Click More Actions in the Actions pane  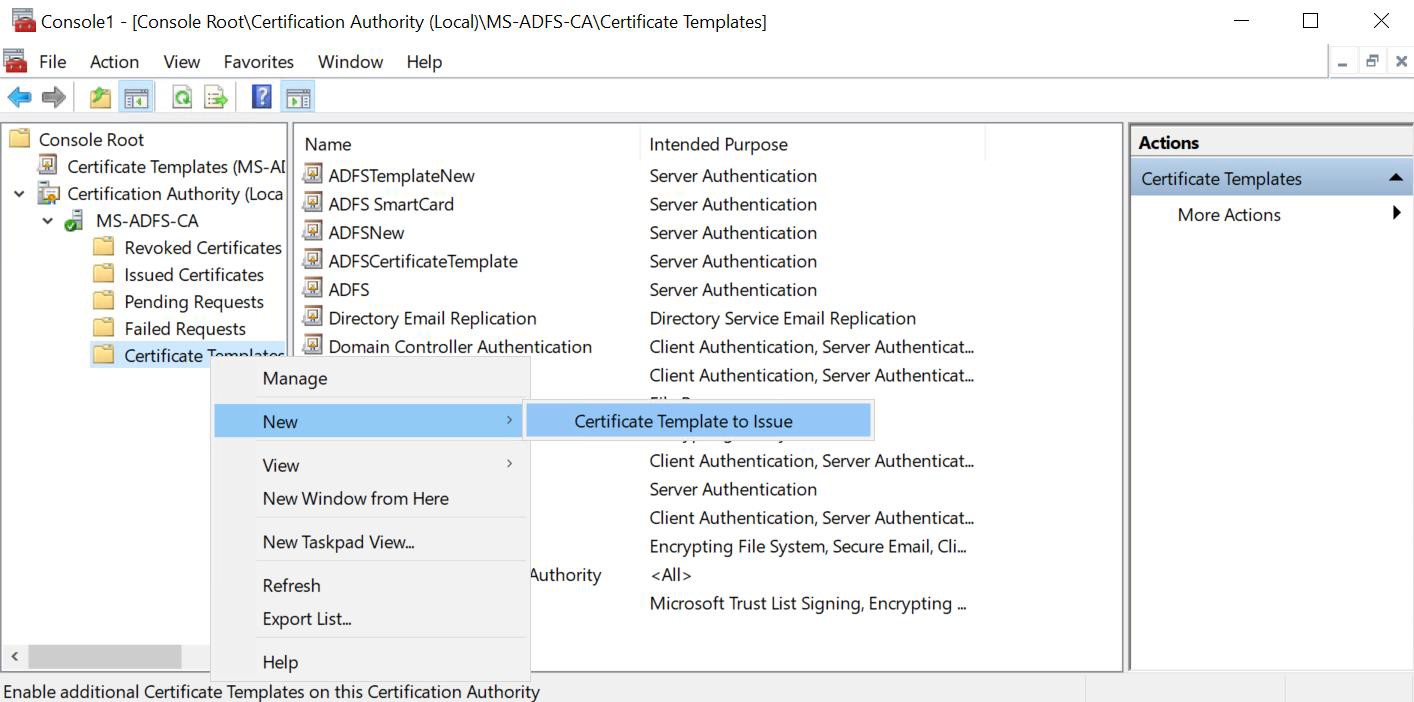tap(1229, 214)
